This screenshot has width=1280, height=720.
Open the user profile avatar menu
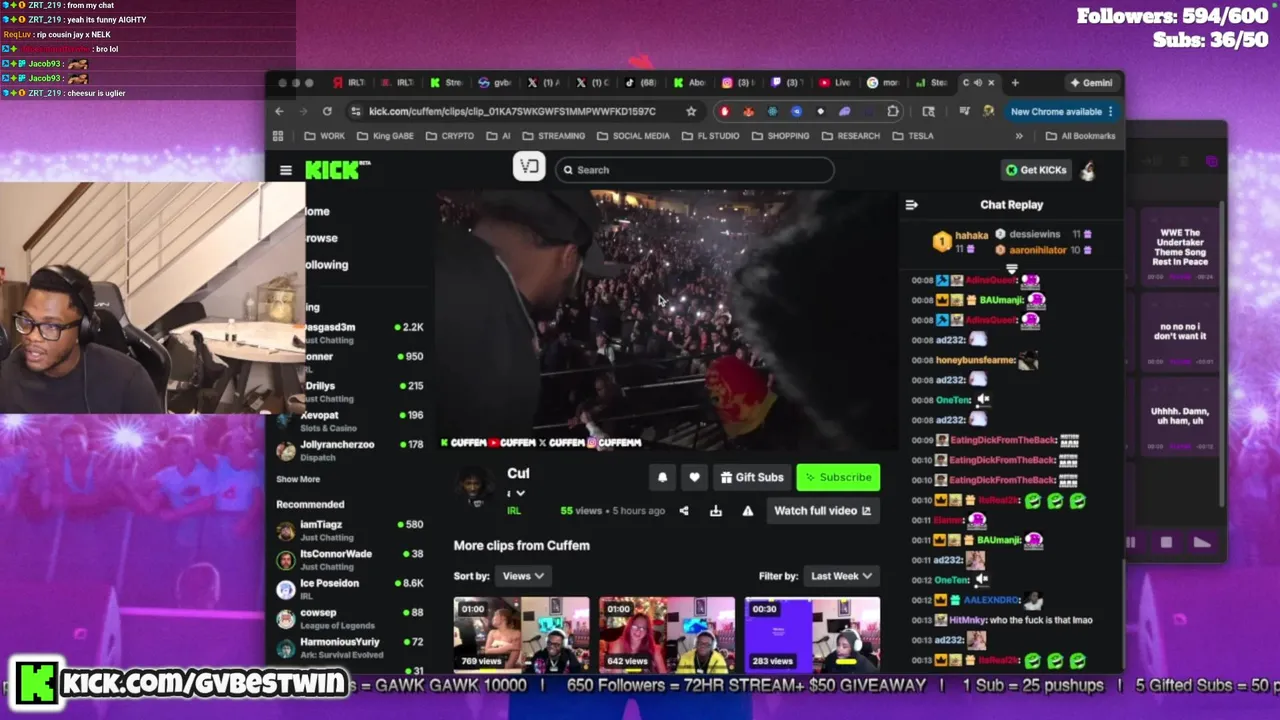coord(1088,170)
